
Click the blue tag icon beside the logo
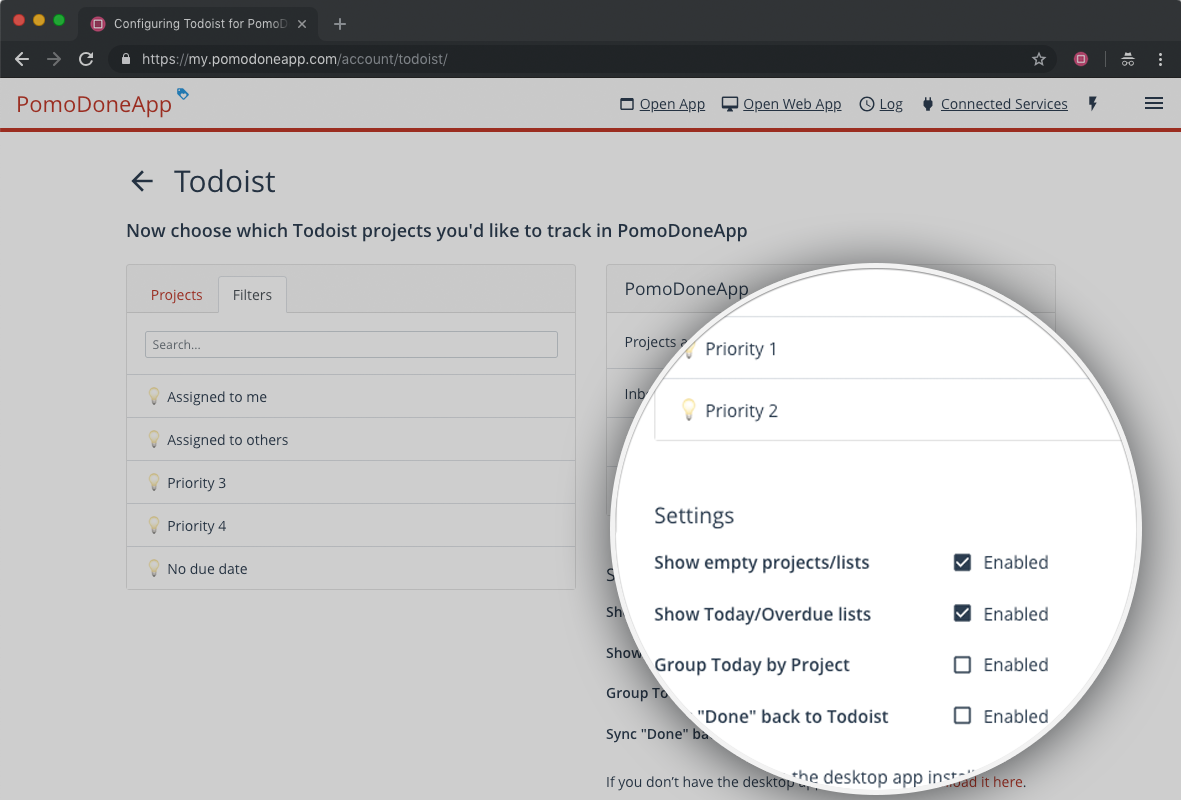[182, 93]
